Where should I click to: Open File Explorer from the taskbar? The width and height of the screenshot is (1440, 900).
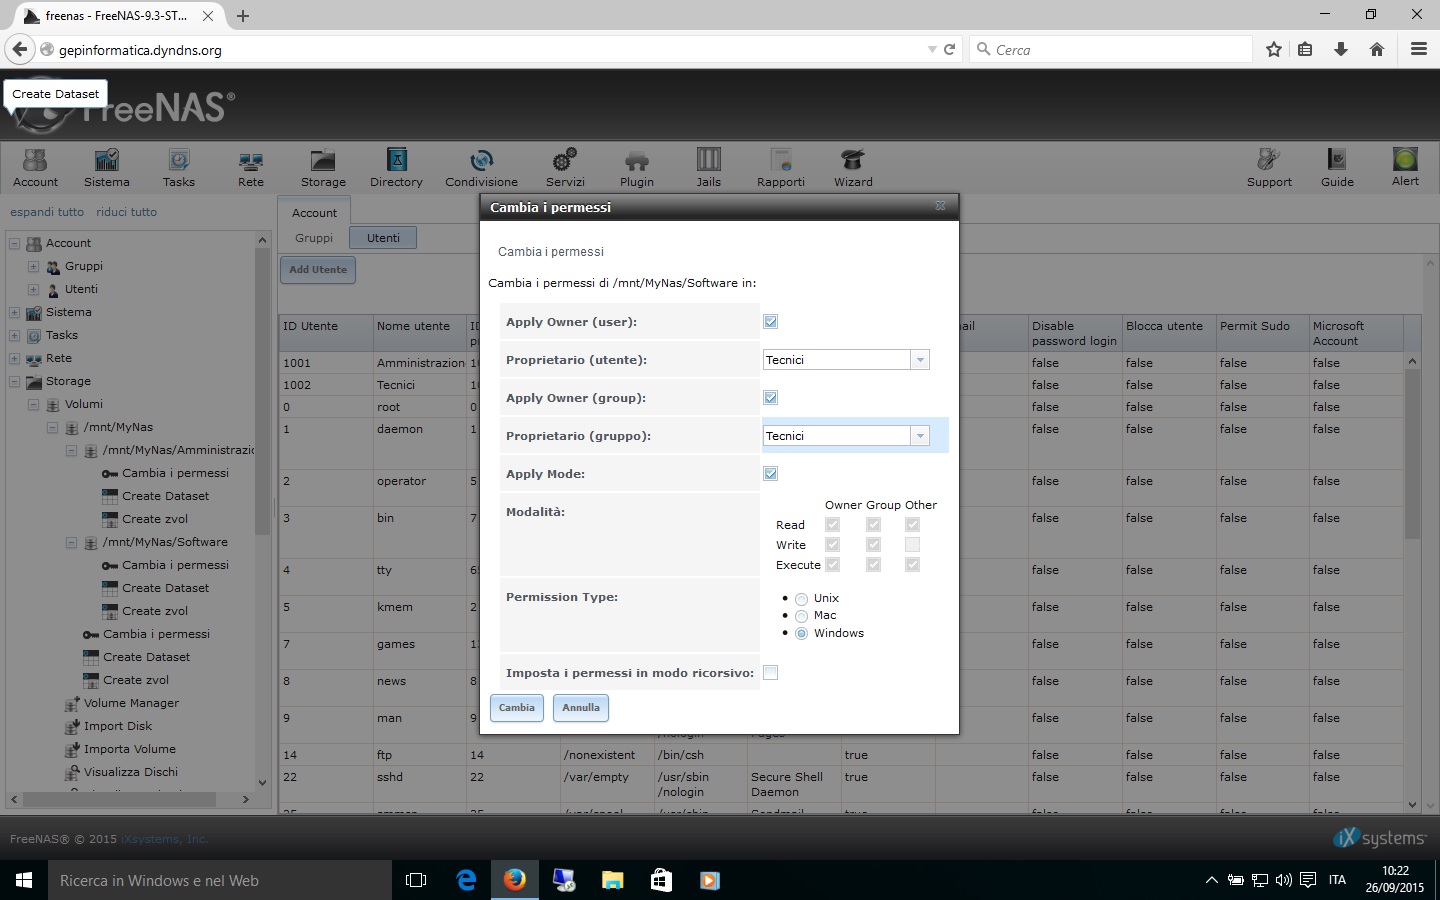pyautogui.click(x=612, y=880)
